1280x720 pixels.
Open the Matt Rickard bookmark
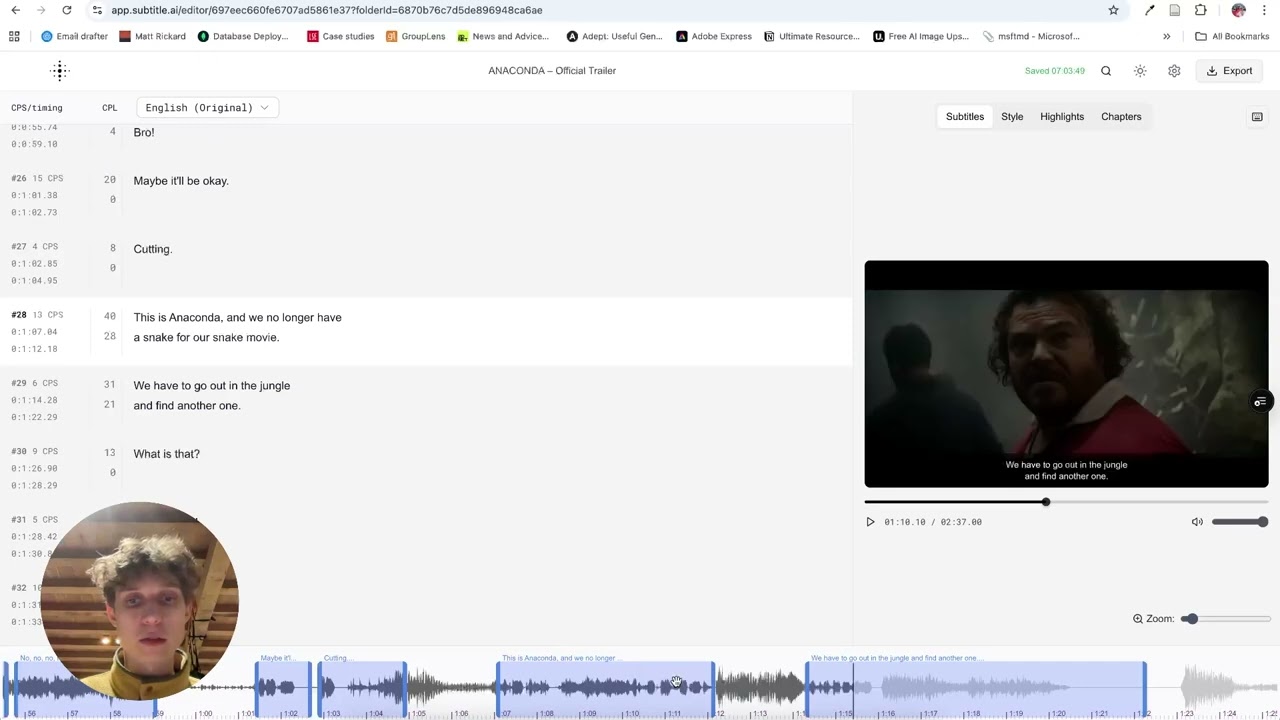click(x=153, y=36)
